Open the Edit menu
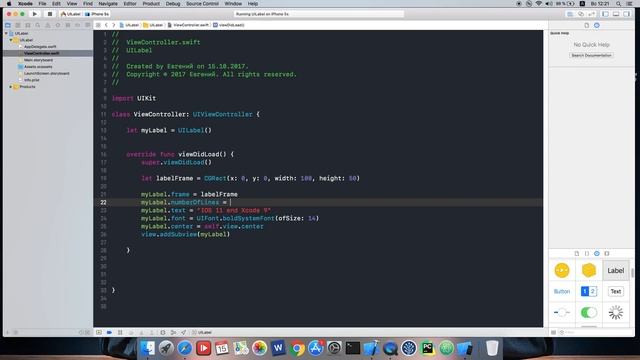The image size is (640, 360). (56, 4)
